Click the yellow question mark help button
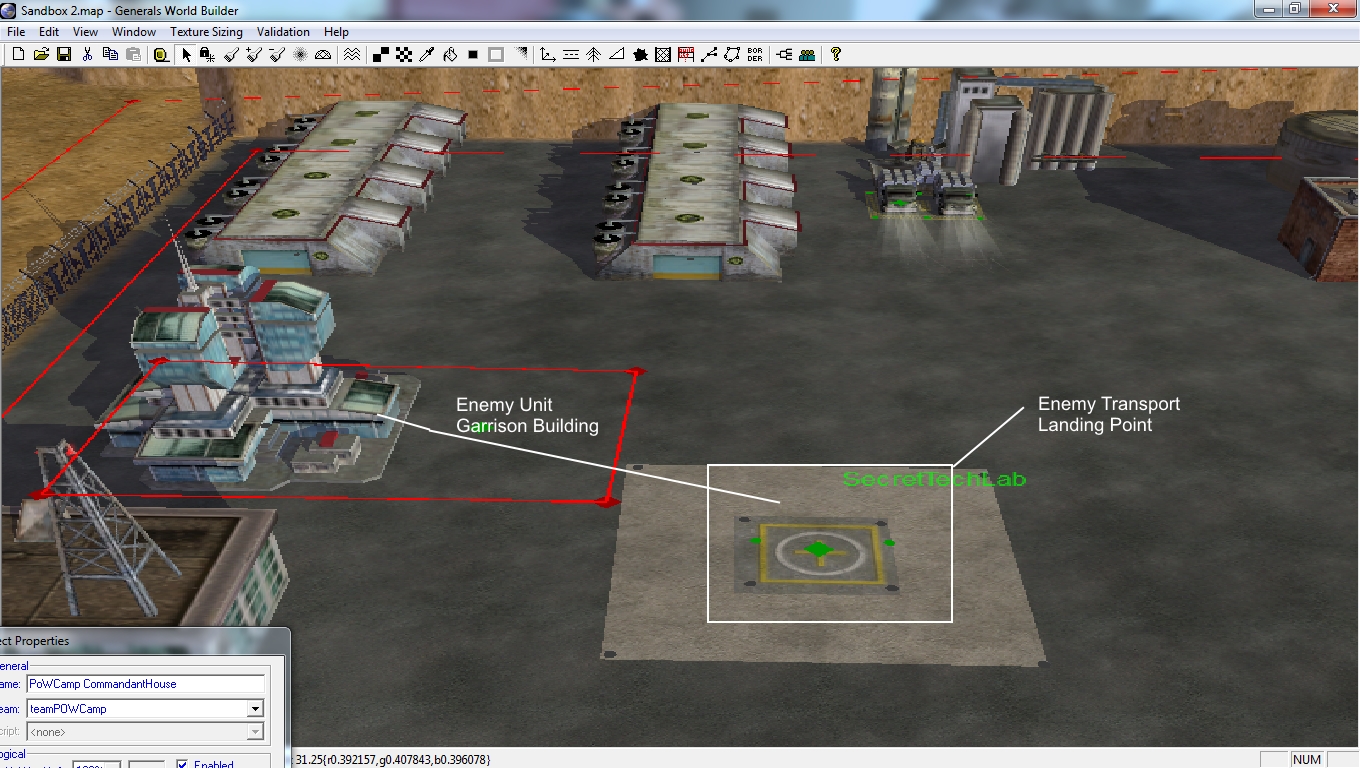 pyautogui.click(x=836, y=55)
